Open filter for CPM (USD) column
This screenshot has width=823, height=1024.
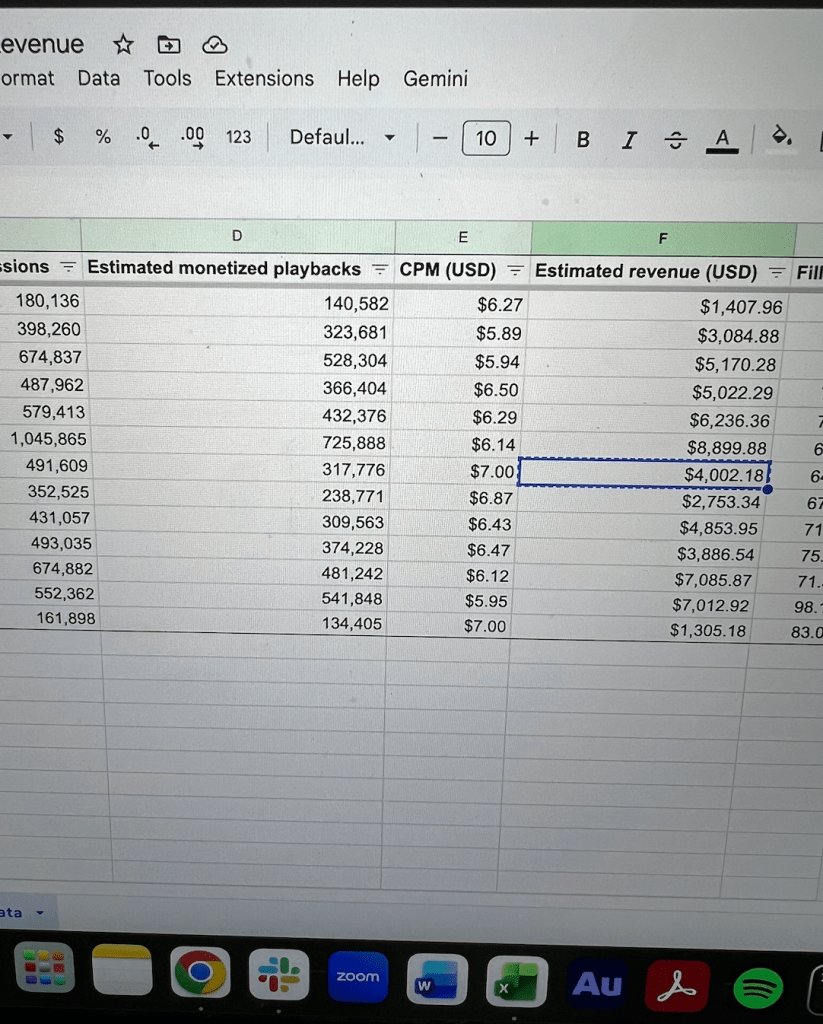pyautogui.click(x=514, y=270)
